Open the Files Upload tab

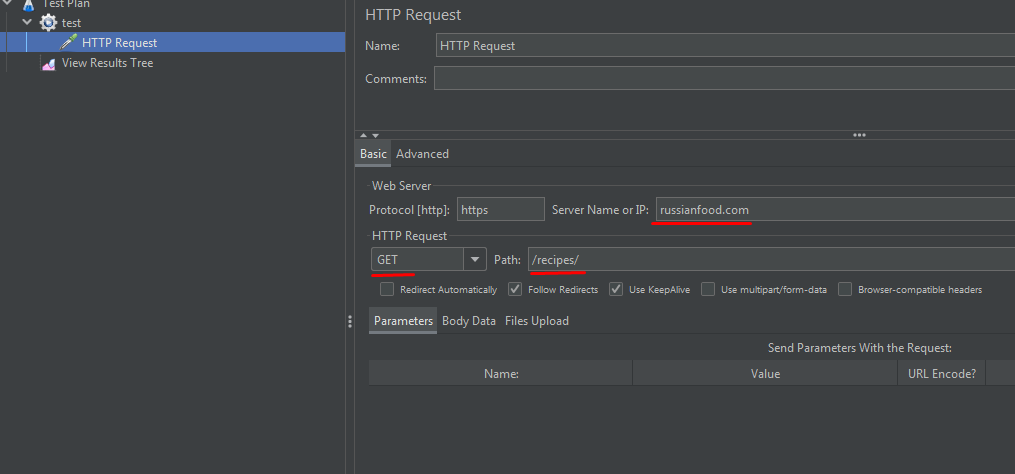coord(537,321)
